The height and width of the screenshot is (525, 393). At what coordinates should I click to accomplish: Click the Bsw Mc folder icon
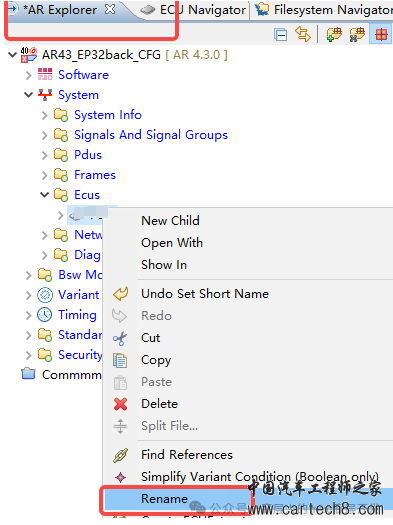pos(45,275)
